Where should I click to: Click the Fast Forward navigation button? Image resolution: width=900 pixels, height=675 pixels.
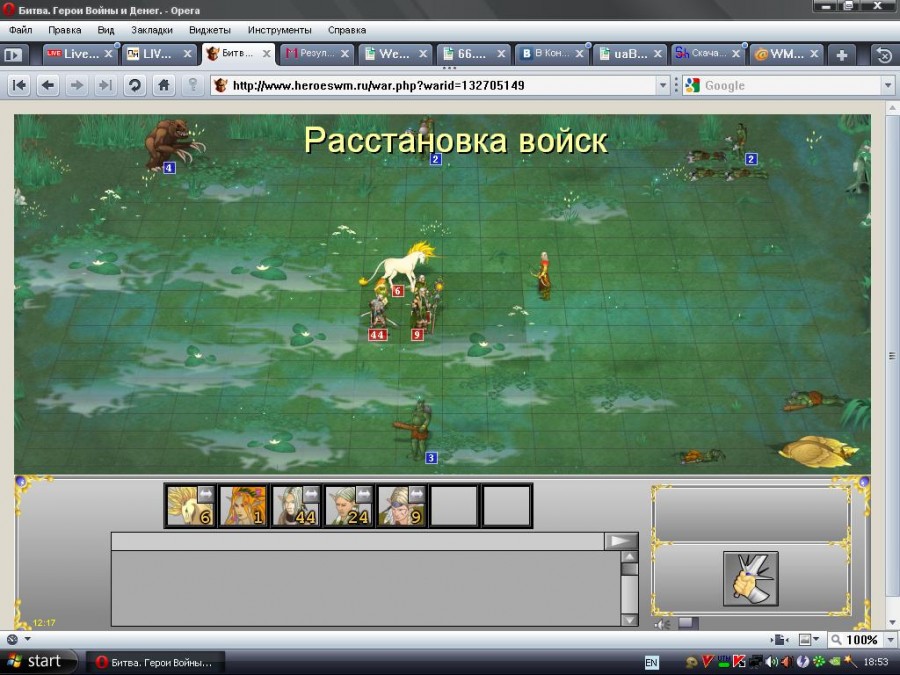click(x=105, y=86)
